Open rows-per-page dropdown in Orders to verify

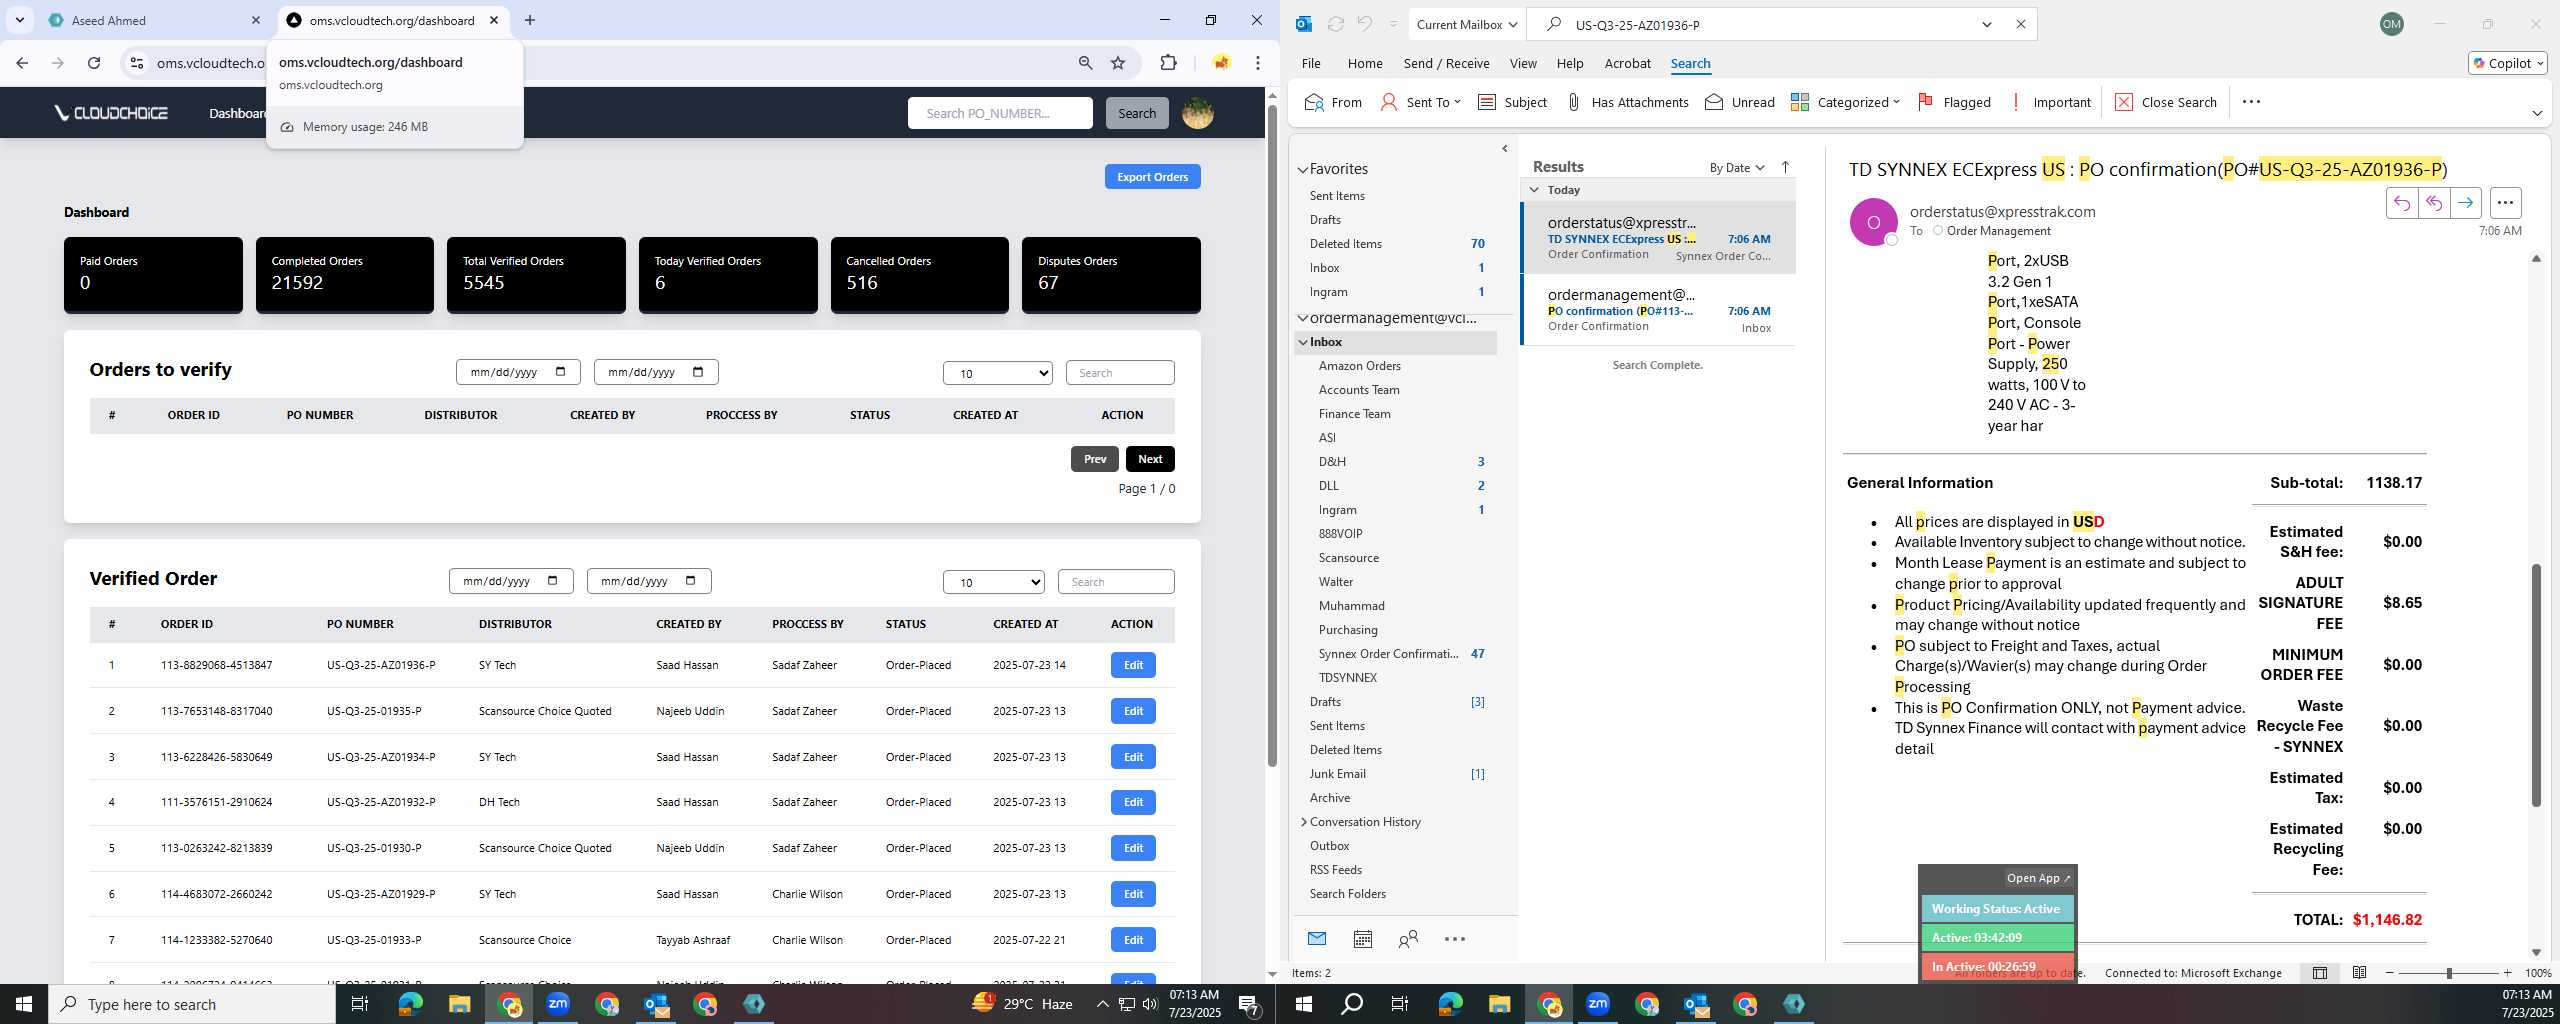tap(998, 373)
